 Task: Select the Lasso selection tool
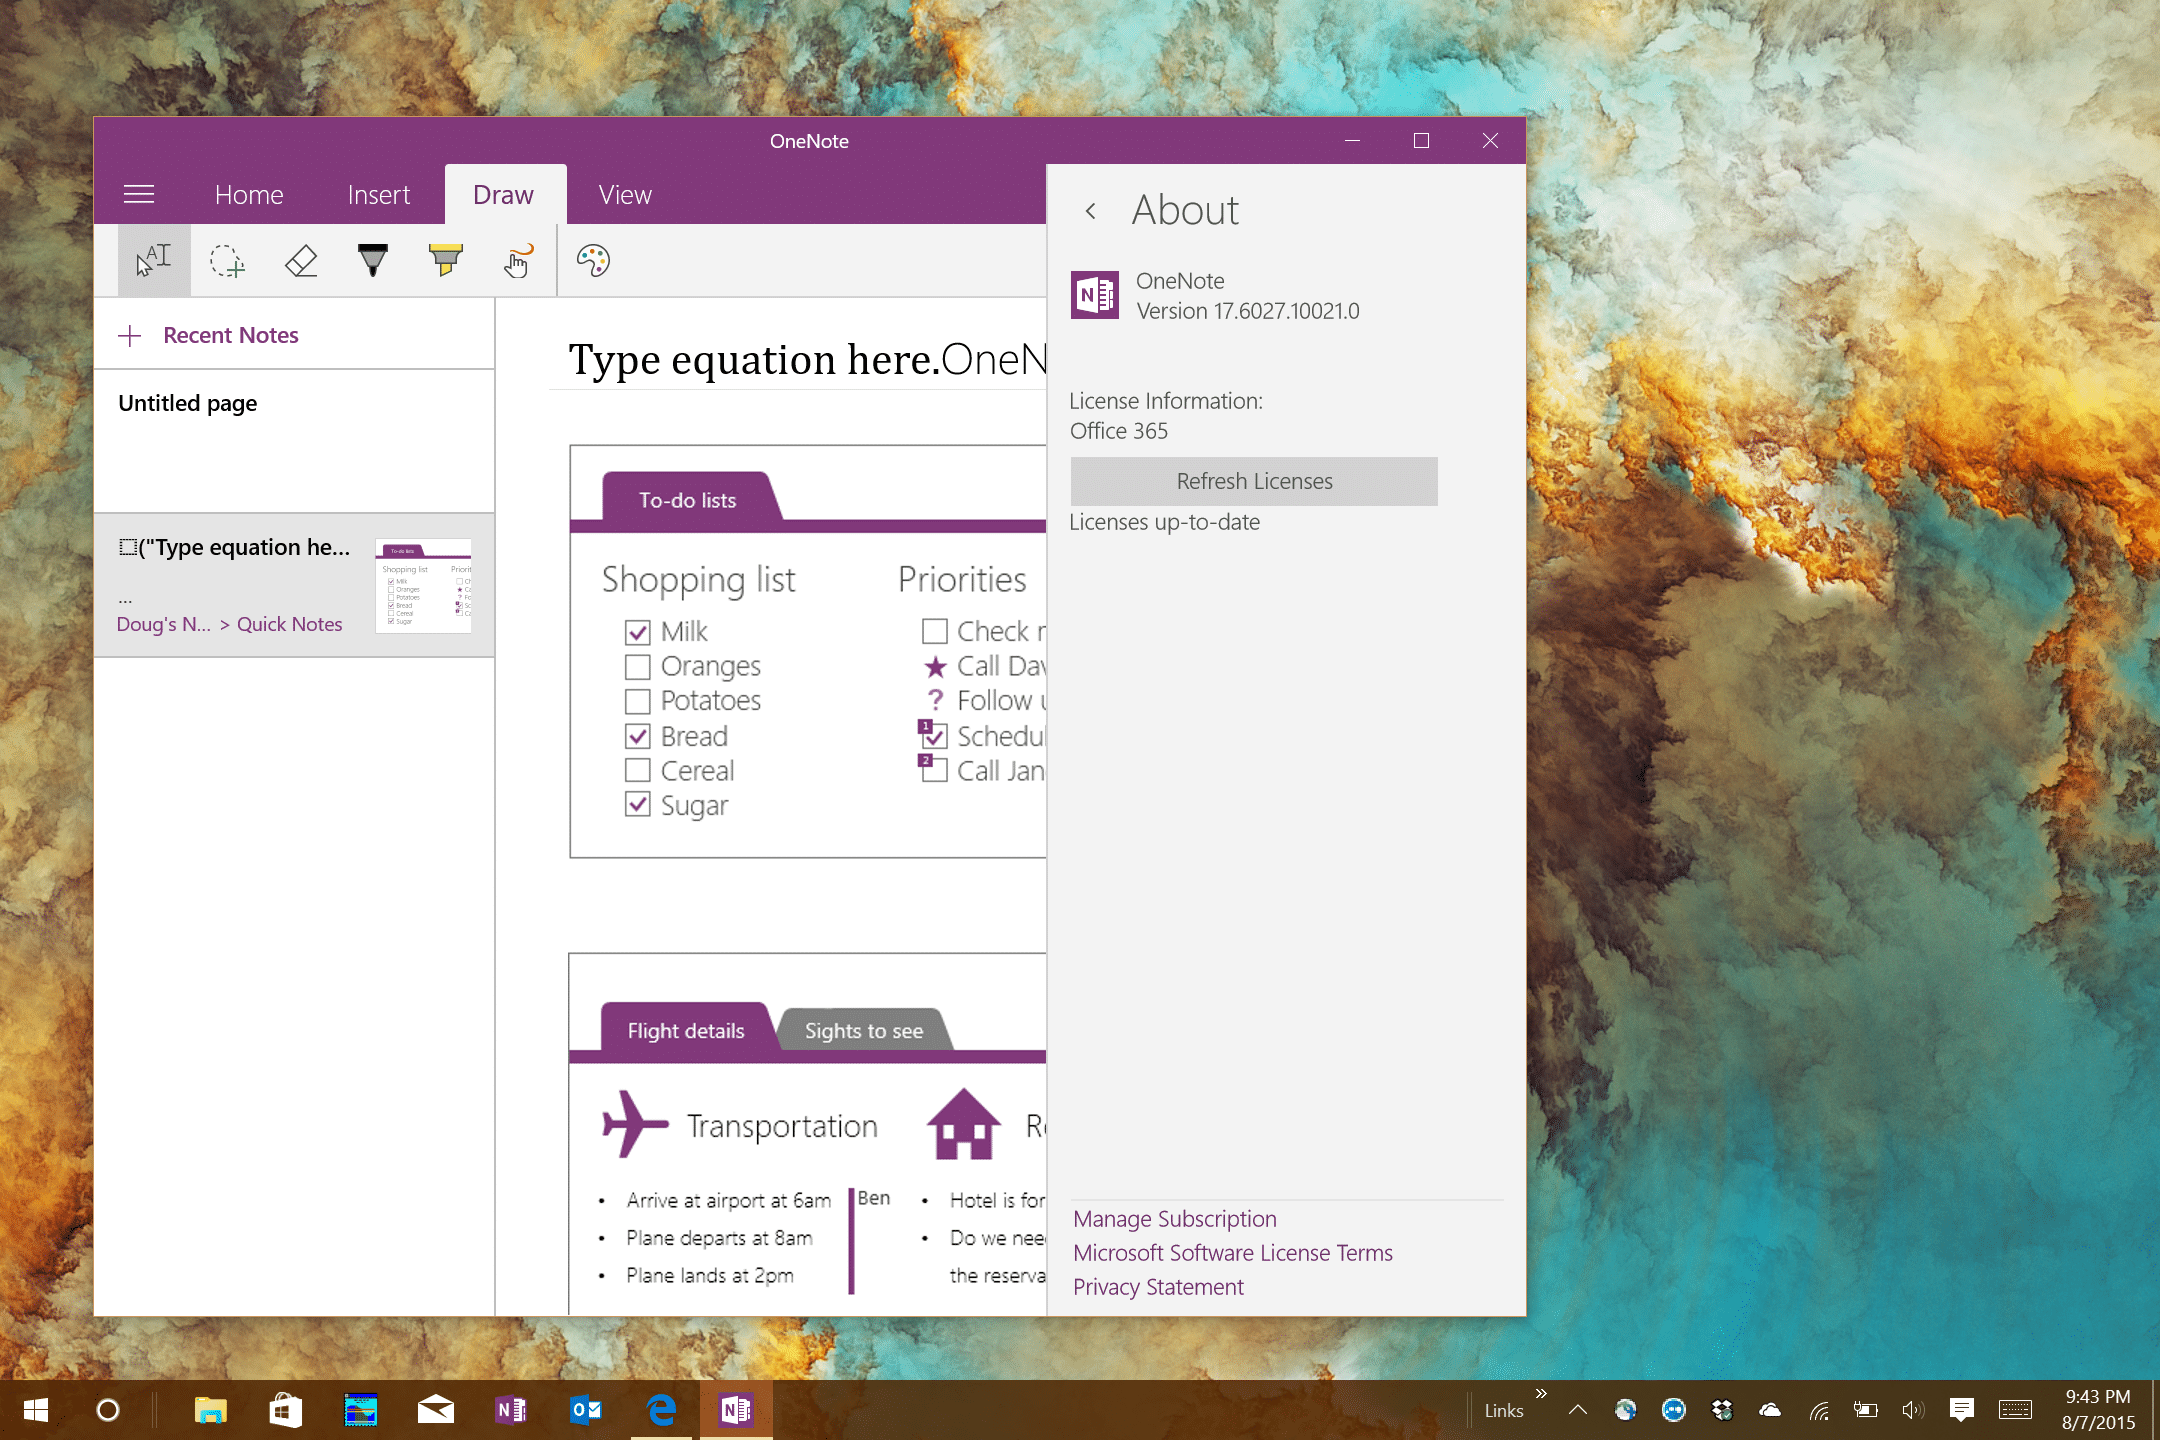pos(225,262)
